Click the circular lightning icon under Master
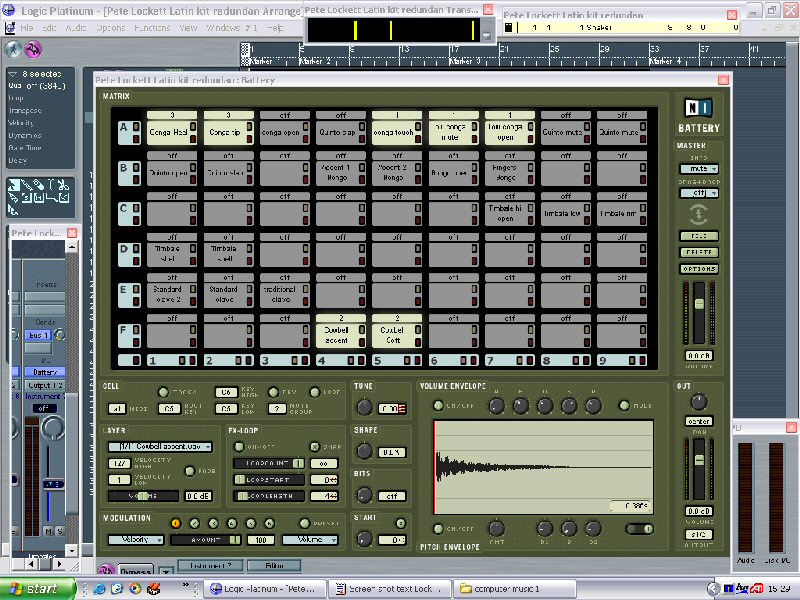Image resolution: width=800 pixels, height=600 pixels. click(x=698, y=216)
